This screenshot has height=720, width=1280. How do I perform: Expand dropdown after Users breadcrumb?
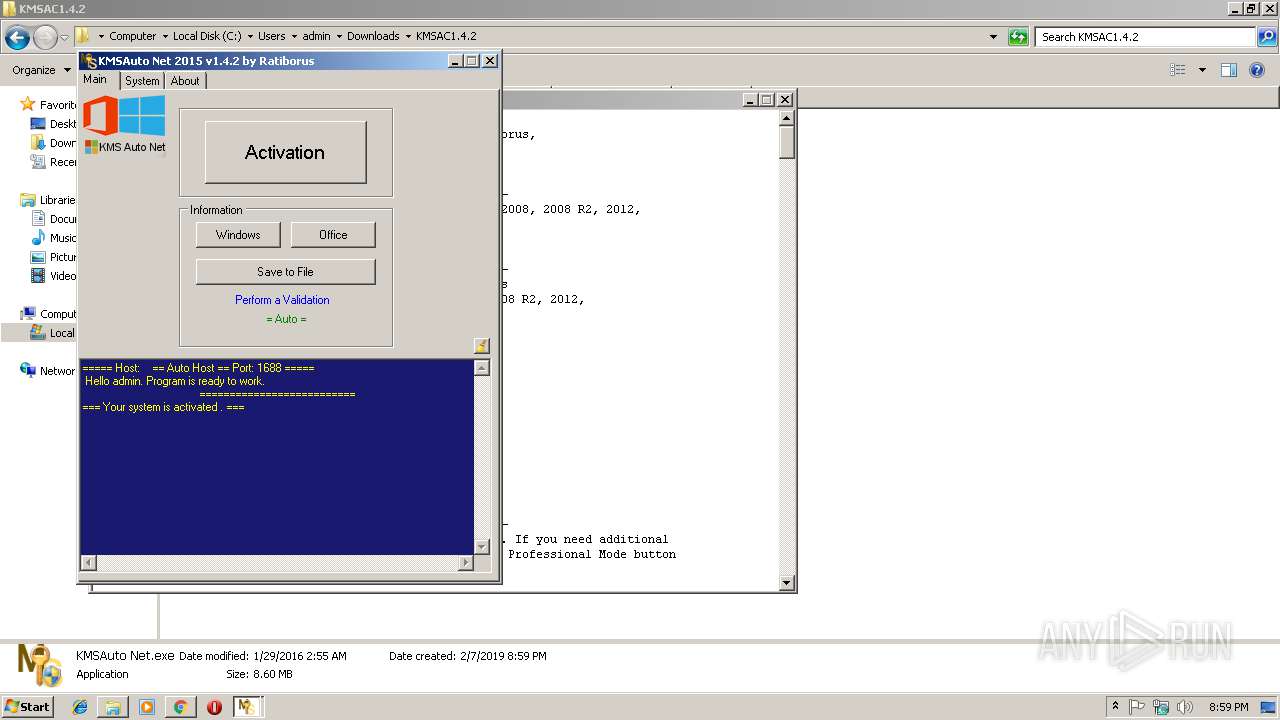pyautogui.click(x=294, y=36)
